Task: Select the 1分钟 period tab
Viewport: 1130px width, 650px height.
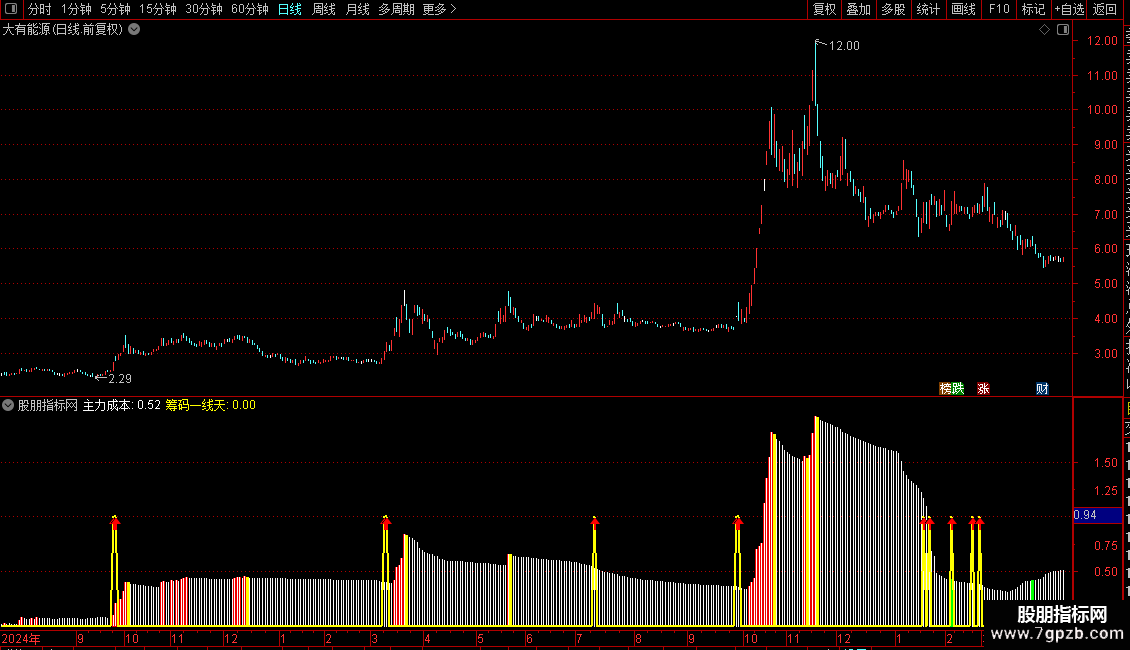Action: pos(76,9)
